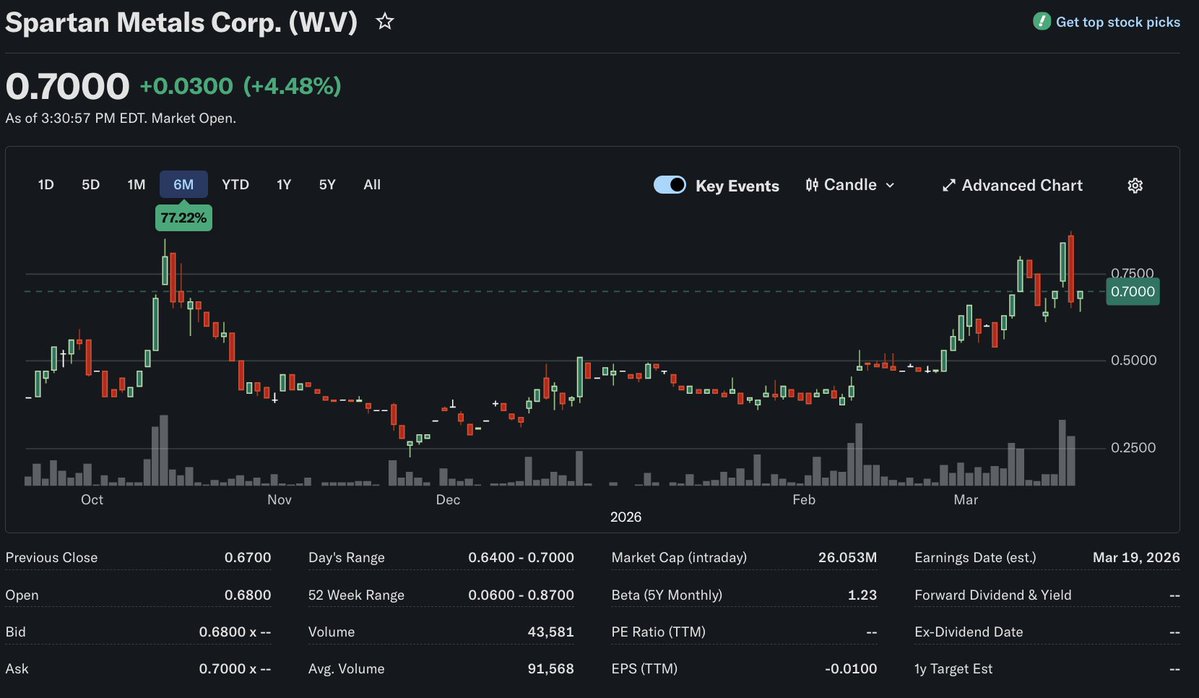The width and height of the screenshot is (1199, 698).
Task: Click the Market Cap (intraday) label
Action: coord(679,557)
